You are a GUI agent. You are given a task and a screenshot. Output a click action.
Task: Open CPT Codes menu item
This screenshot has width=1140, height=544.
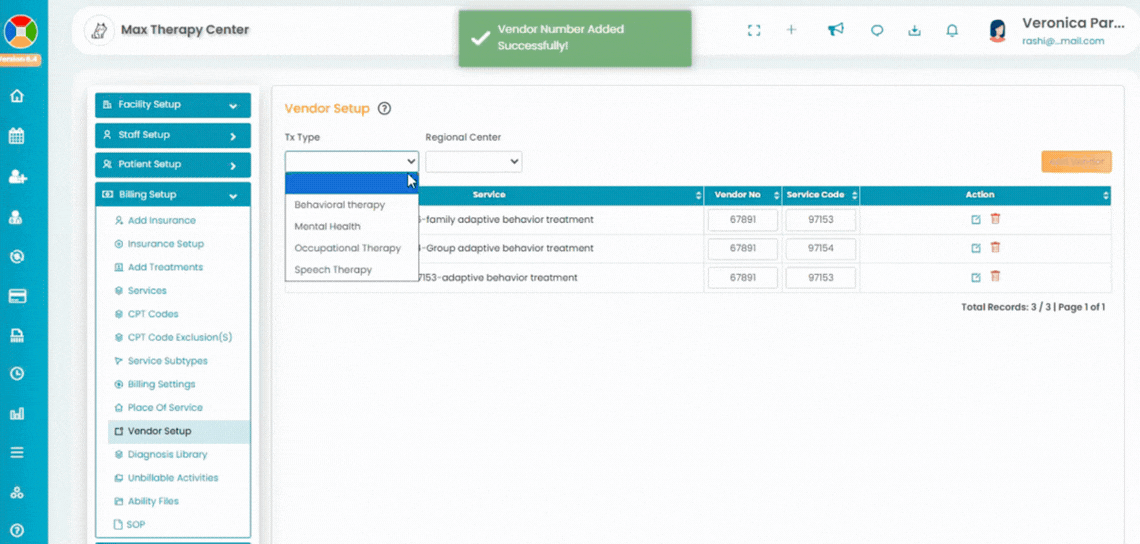[x=152, y=314]
